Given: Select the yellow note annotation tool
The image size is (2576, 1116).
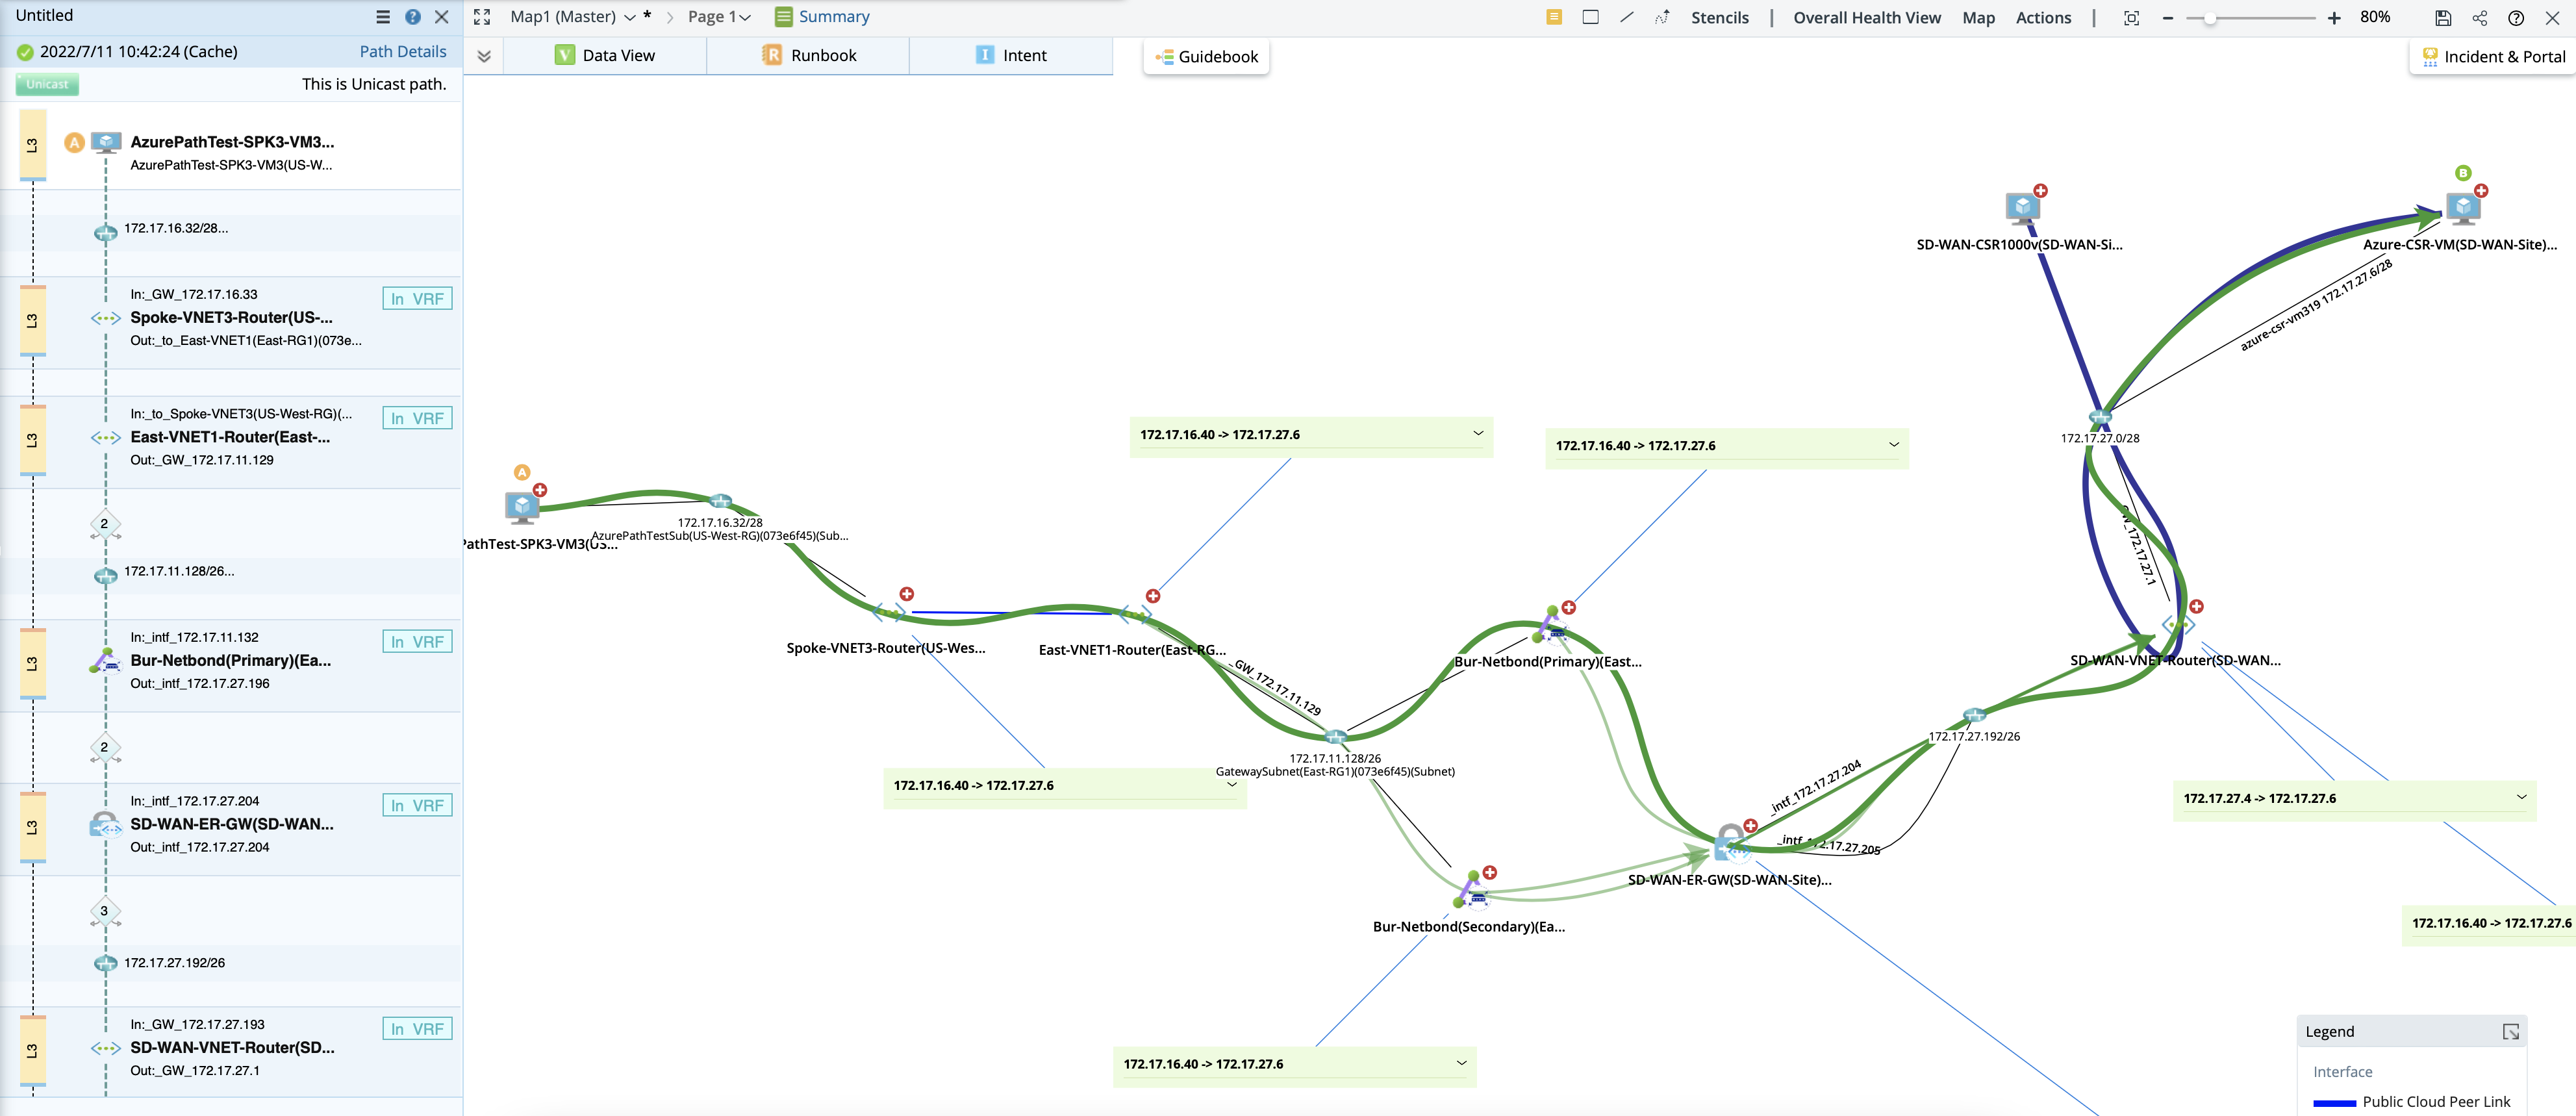Looking at the screenshot, I should (1554, 17).
